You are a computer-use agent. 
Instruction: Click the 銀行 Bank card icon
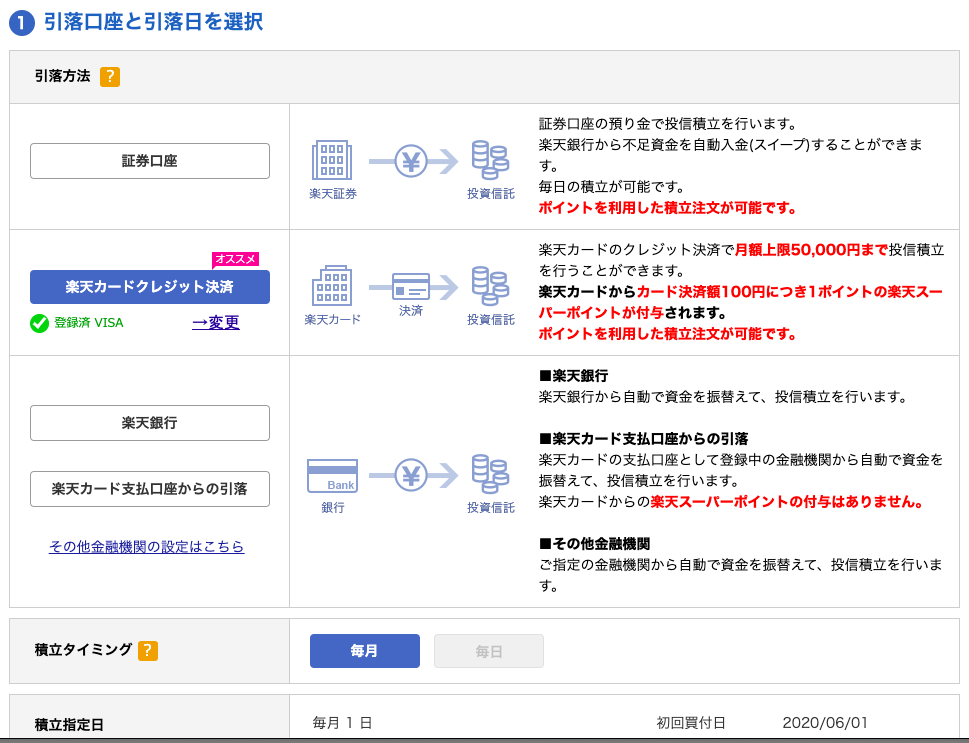tap(332, 475)
